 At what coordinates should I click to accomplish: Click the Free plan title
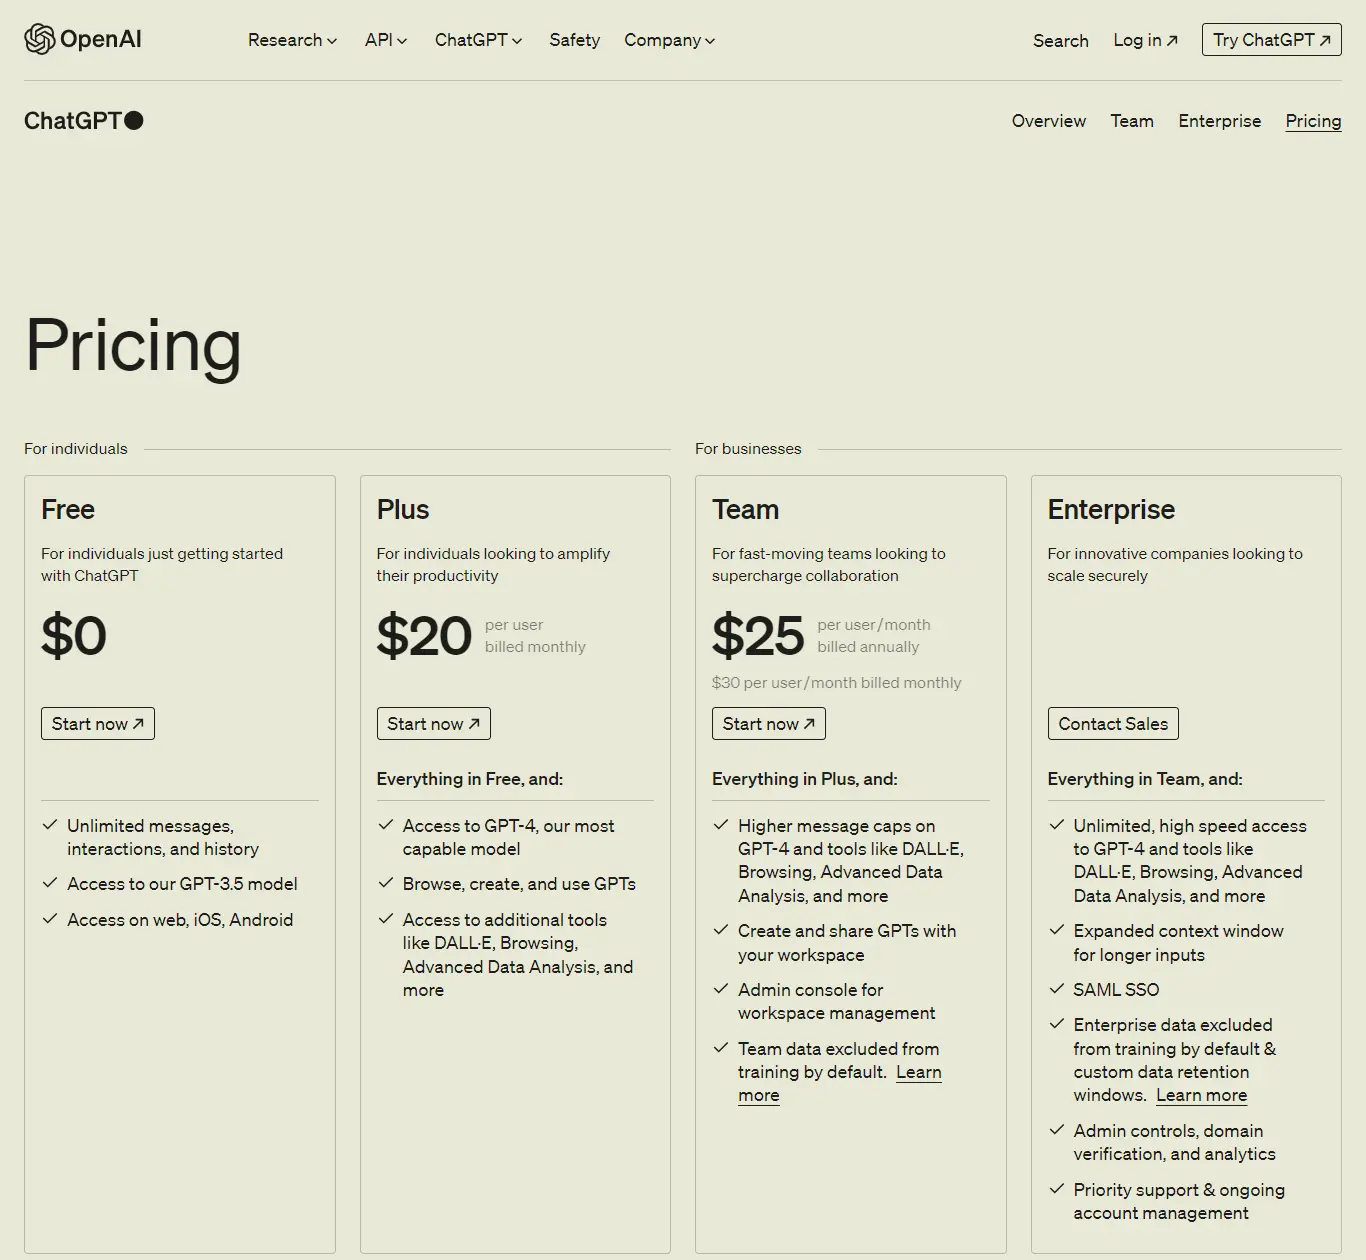pyautogui.click(x=68, y=509)
